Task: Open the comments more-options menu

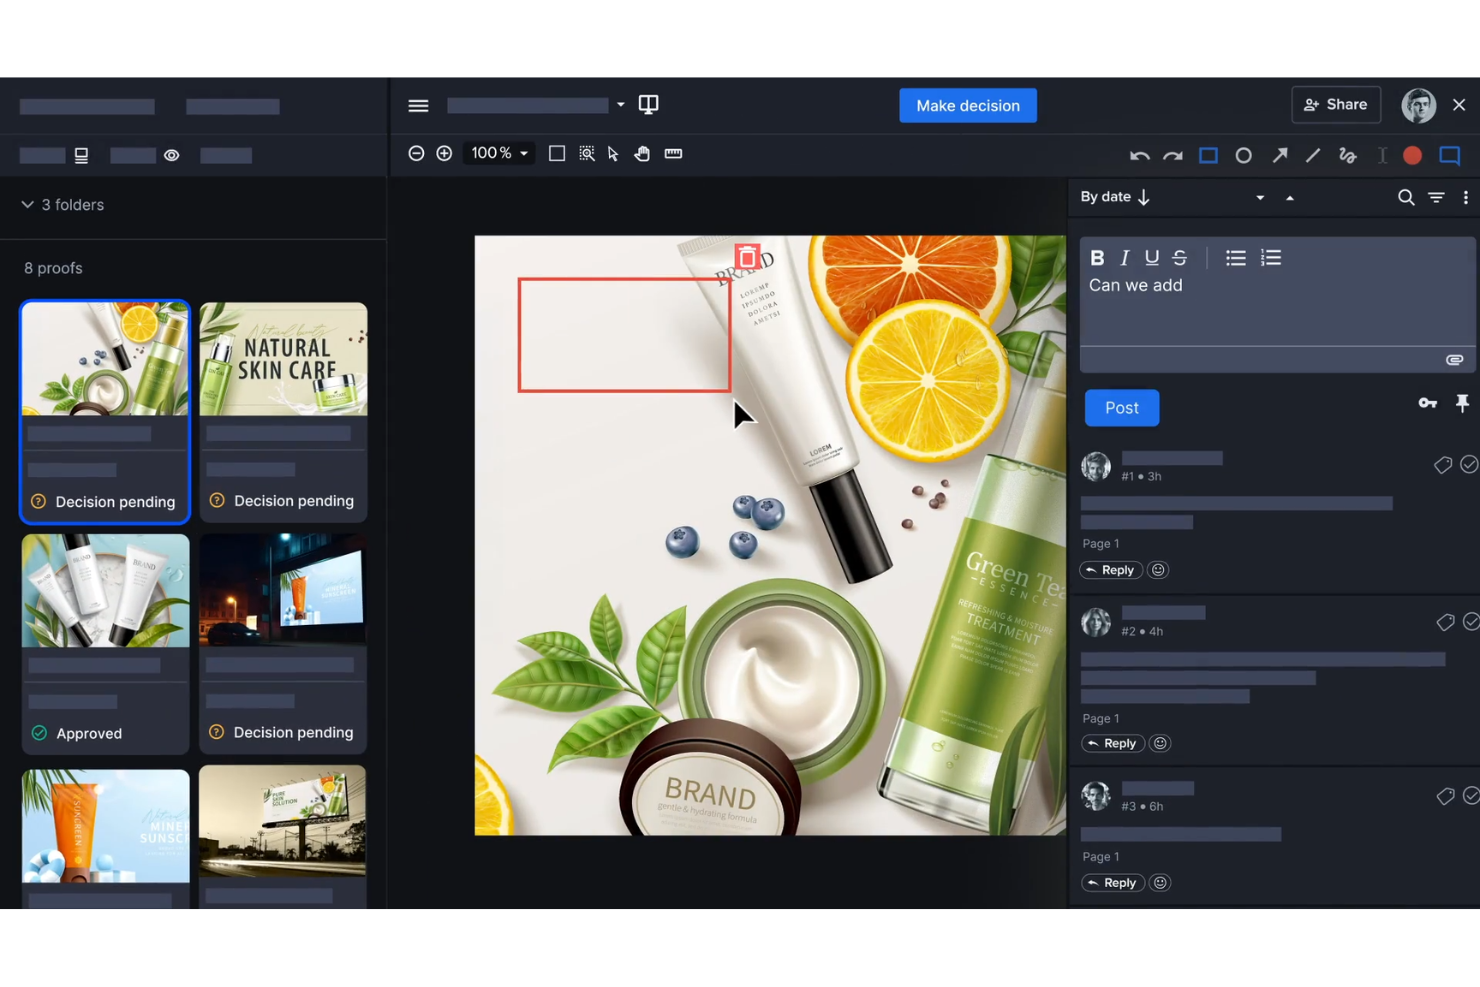Action: tap(1465, 197)
